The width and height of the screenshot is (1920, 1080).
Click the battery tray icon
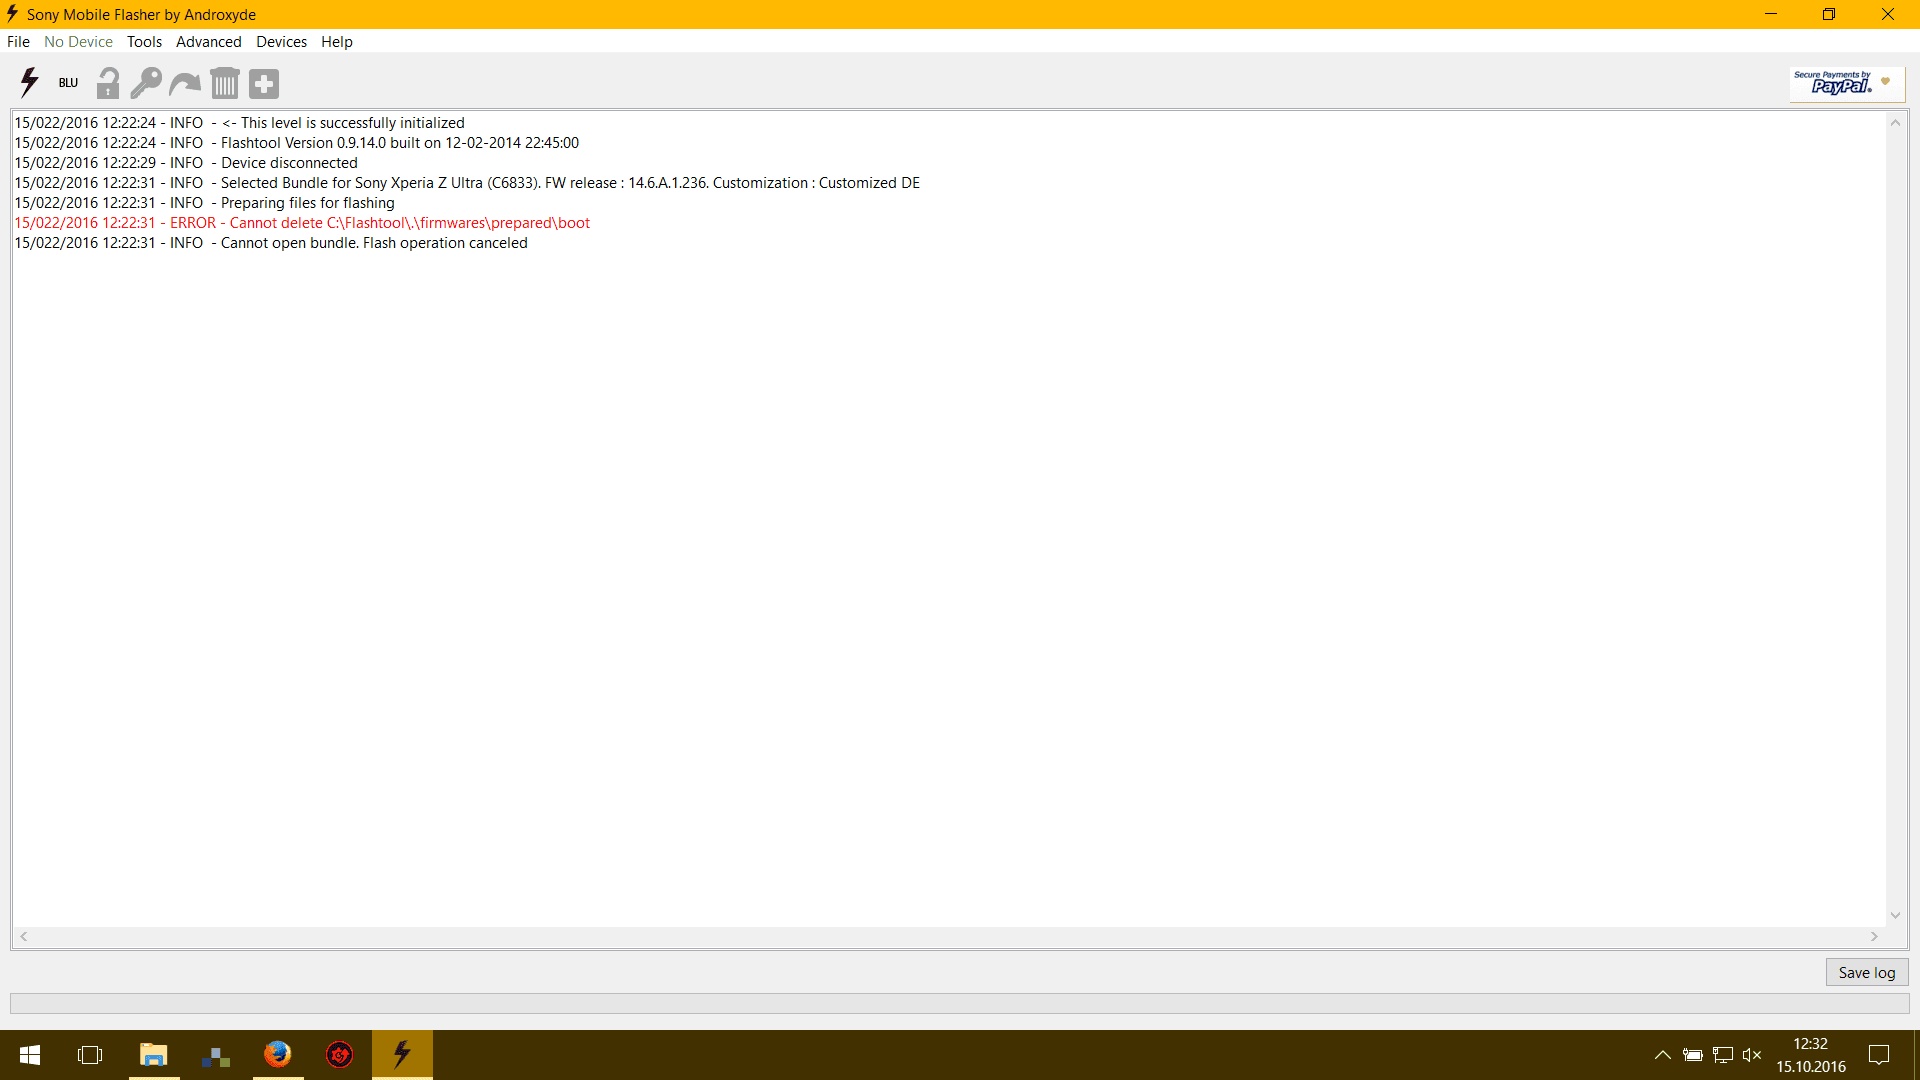1693,1055
